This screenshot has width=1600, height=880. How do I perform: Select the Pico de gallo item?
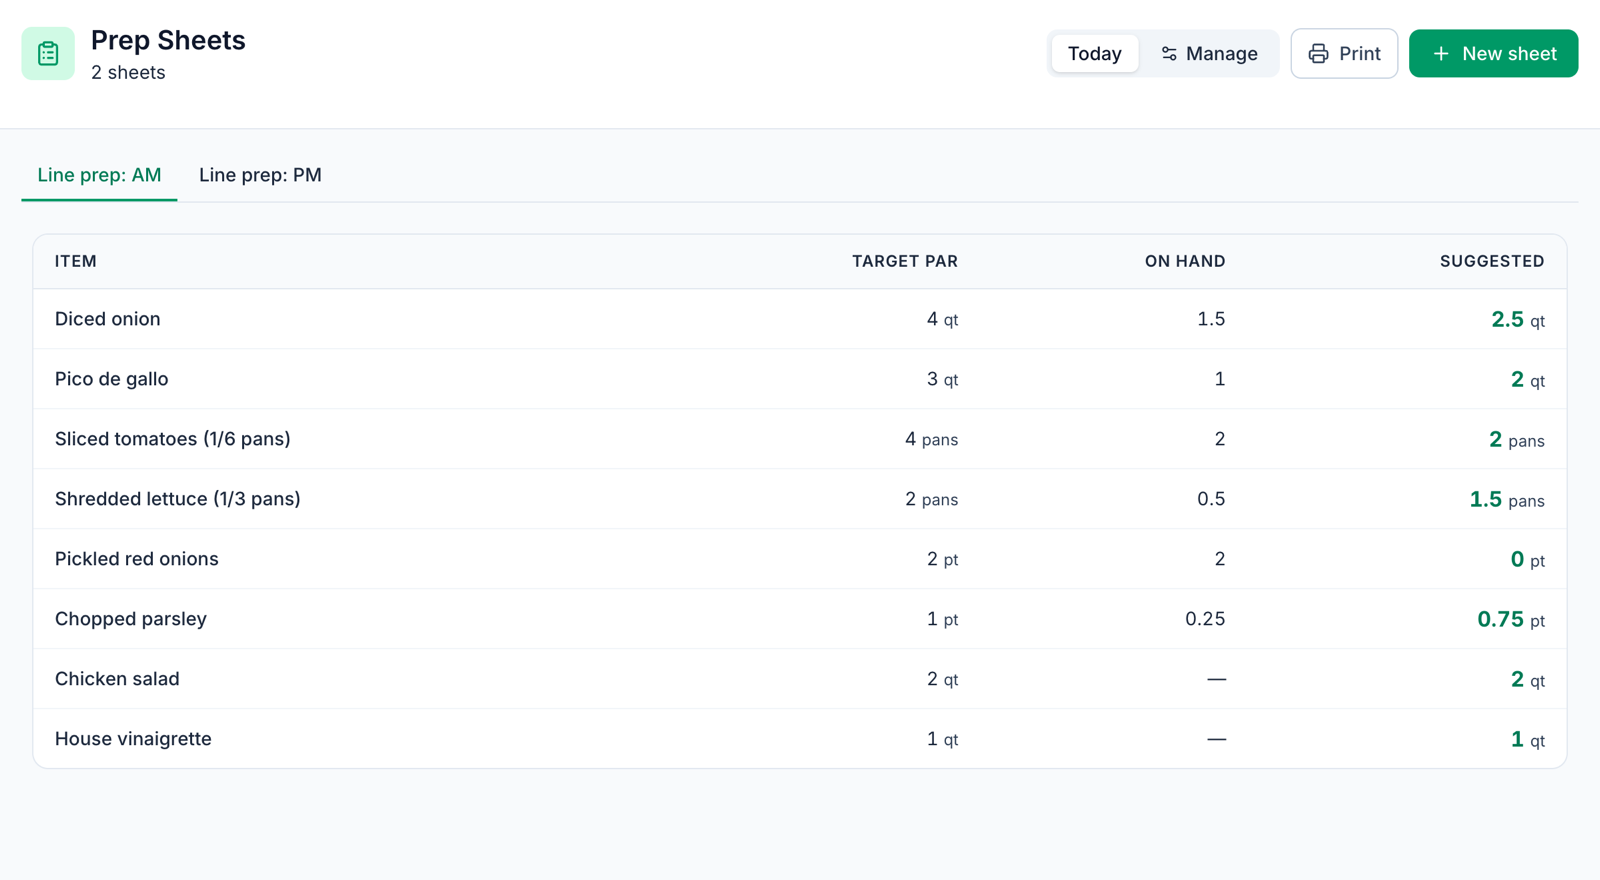coord(112,379)
